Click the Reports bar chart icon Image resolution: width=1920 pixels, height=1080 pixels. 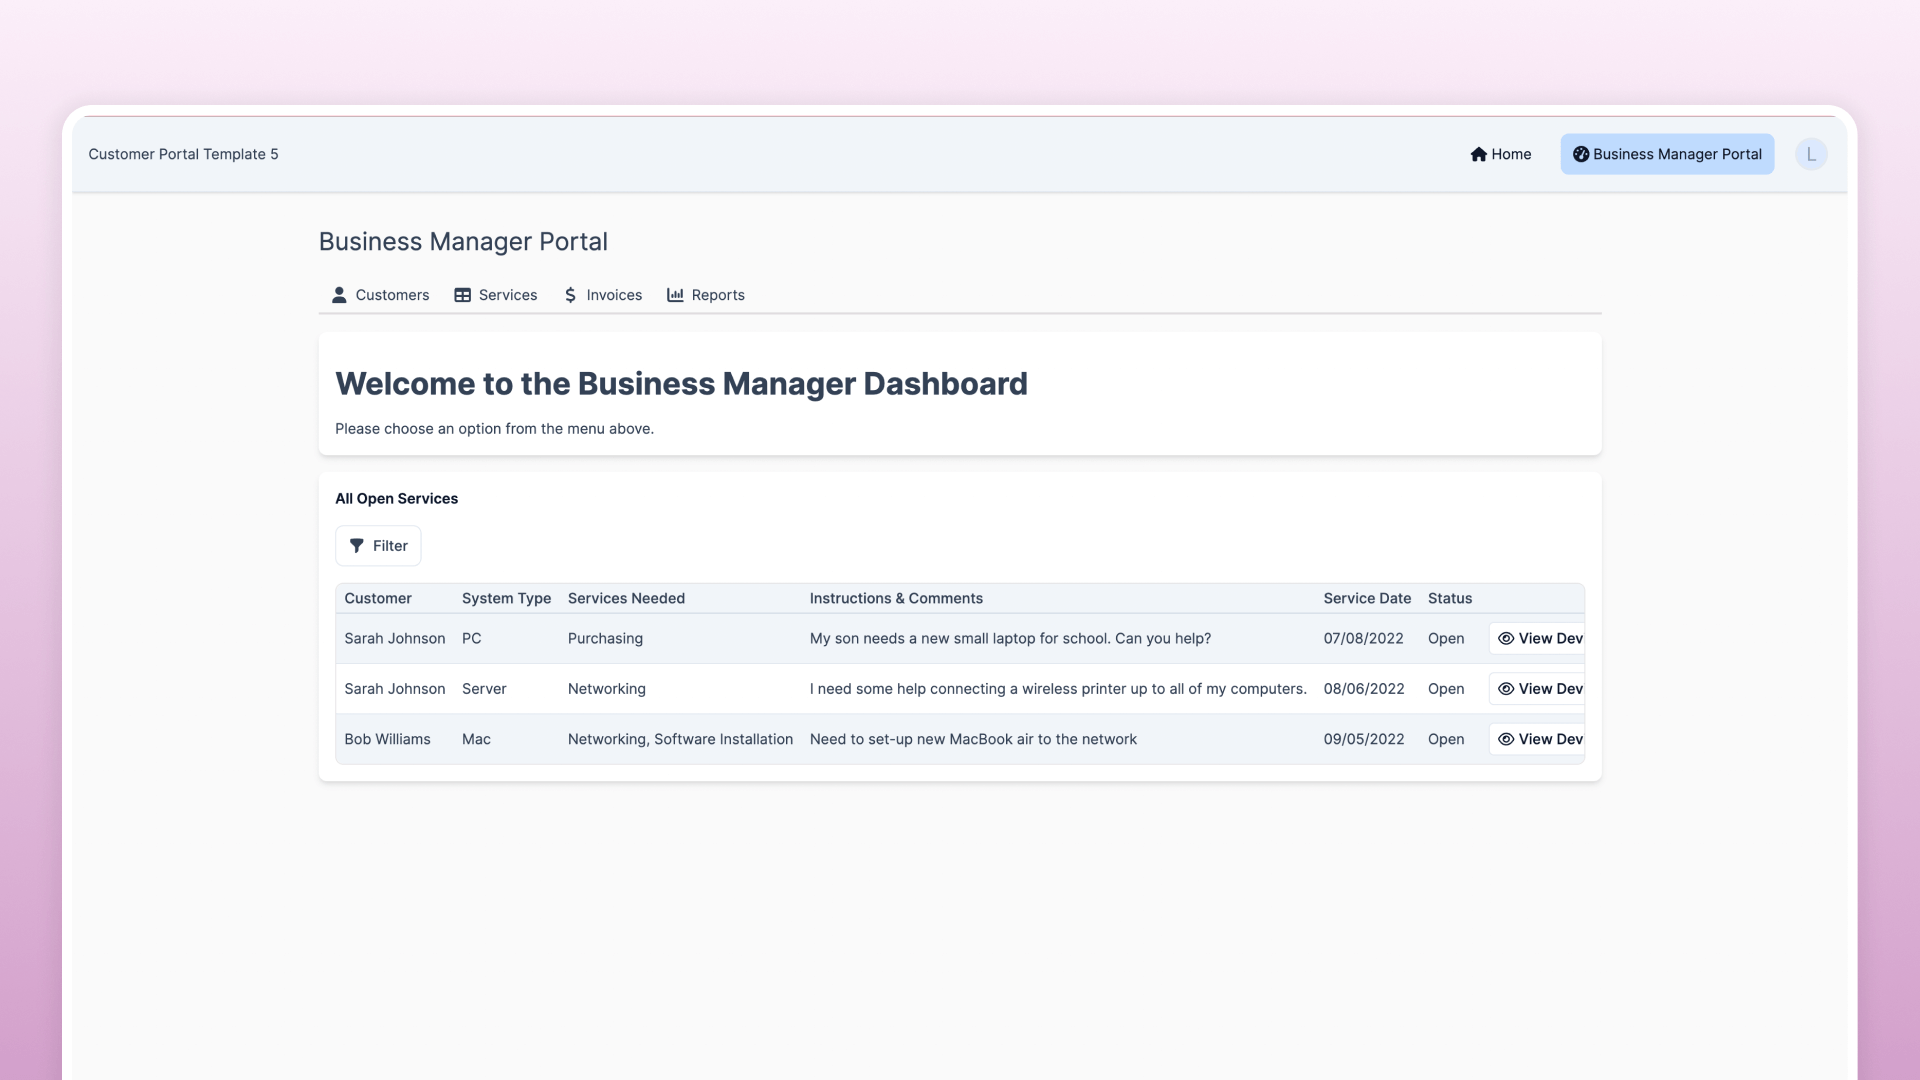click(675, 295)
